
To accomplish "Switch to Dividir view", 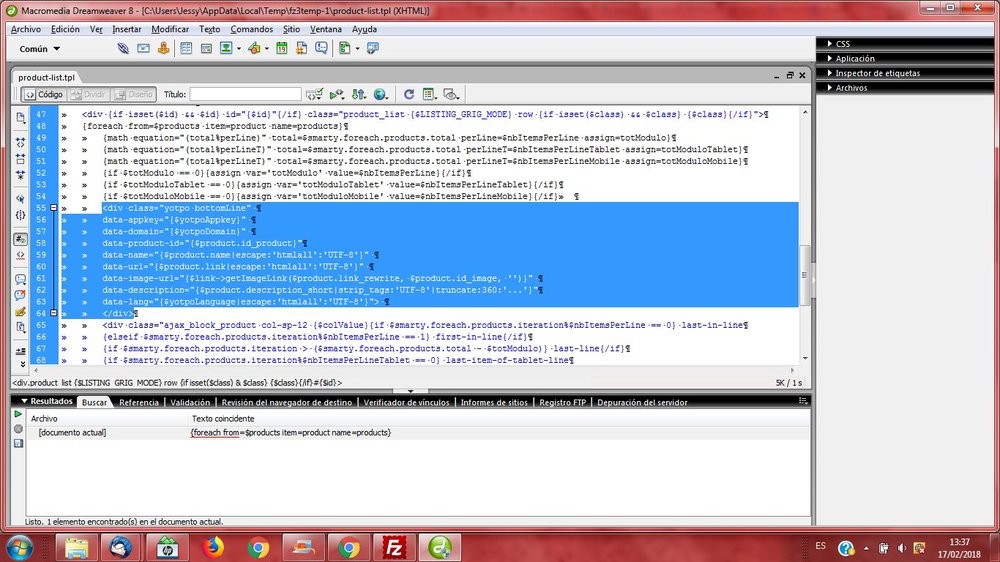I will [88, 94].
